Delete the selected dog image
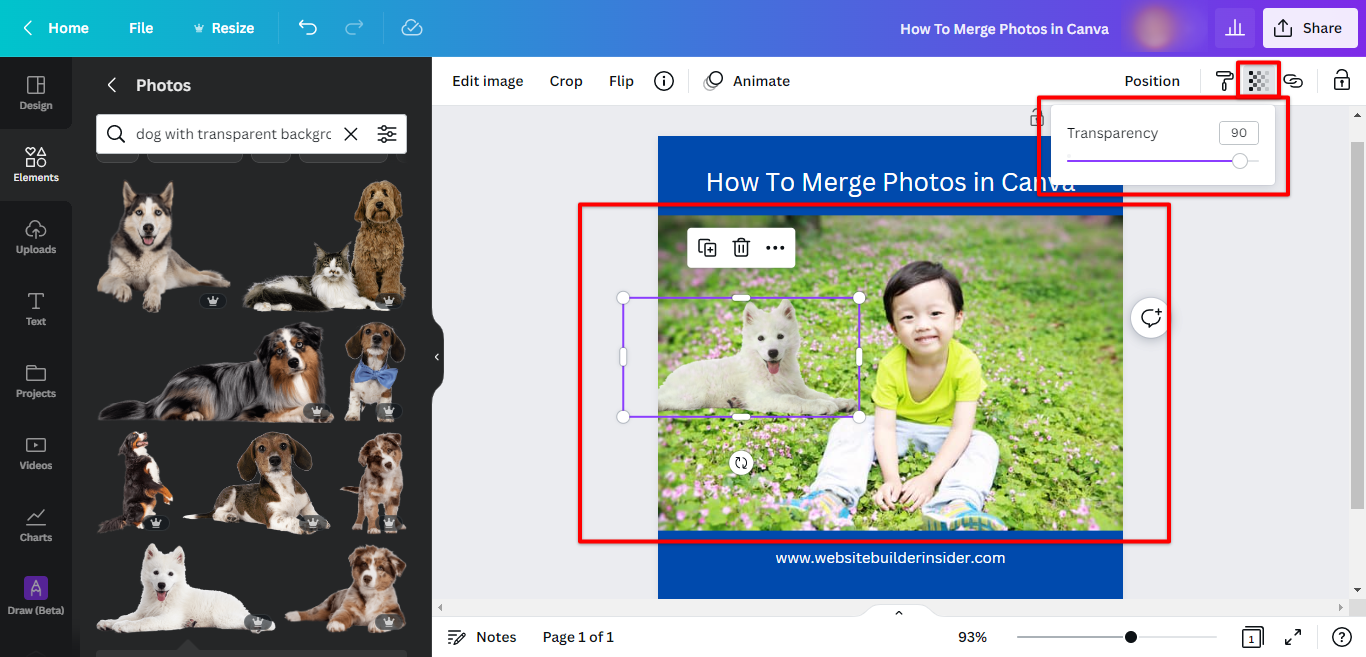The width and height of the screenshot is (1366, 657). pos(741,248)
